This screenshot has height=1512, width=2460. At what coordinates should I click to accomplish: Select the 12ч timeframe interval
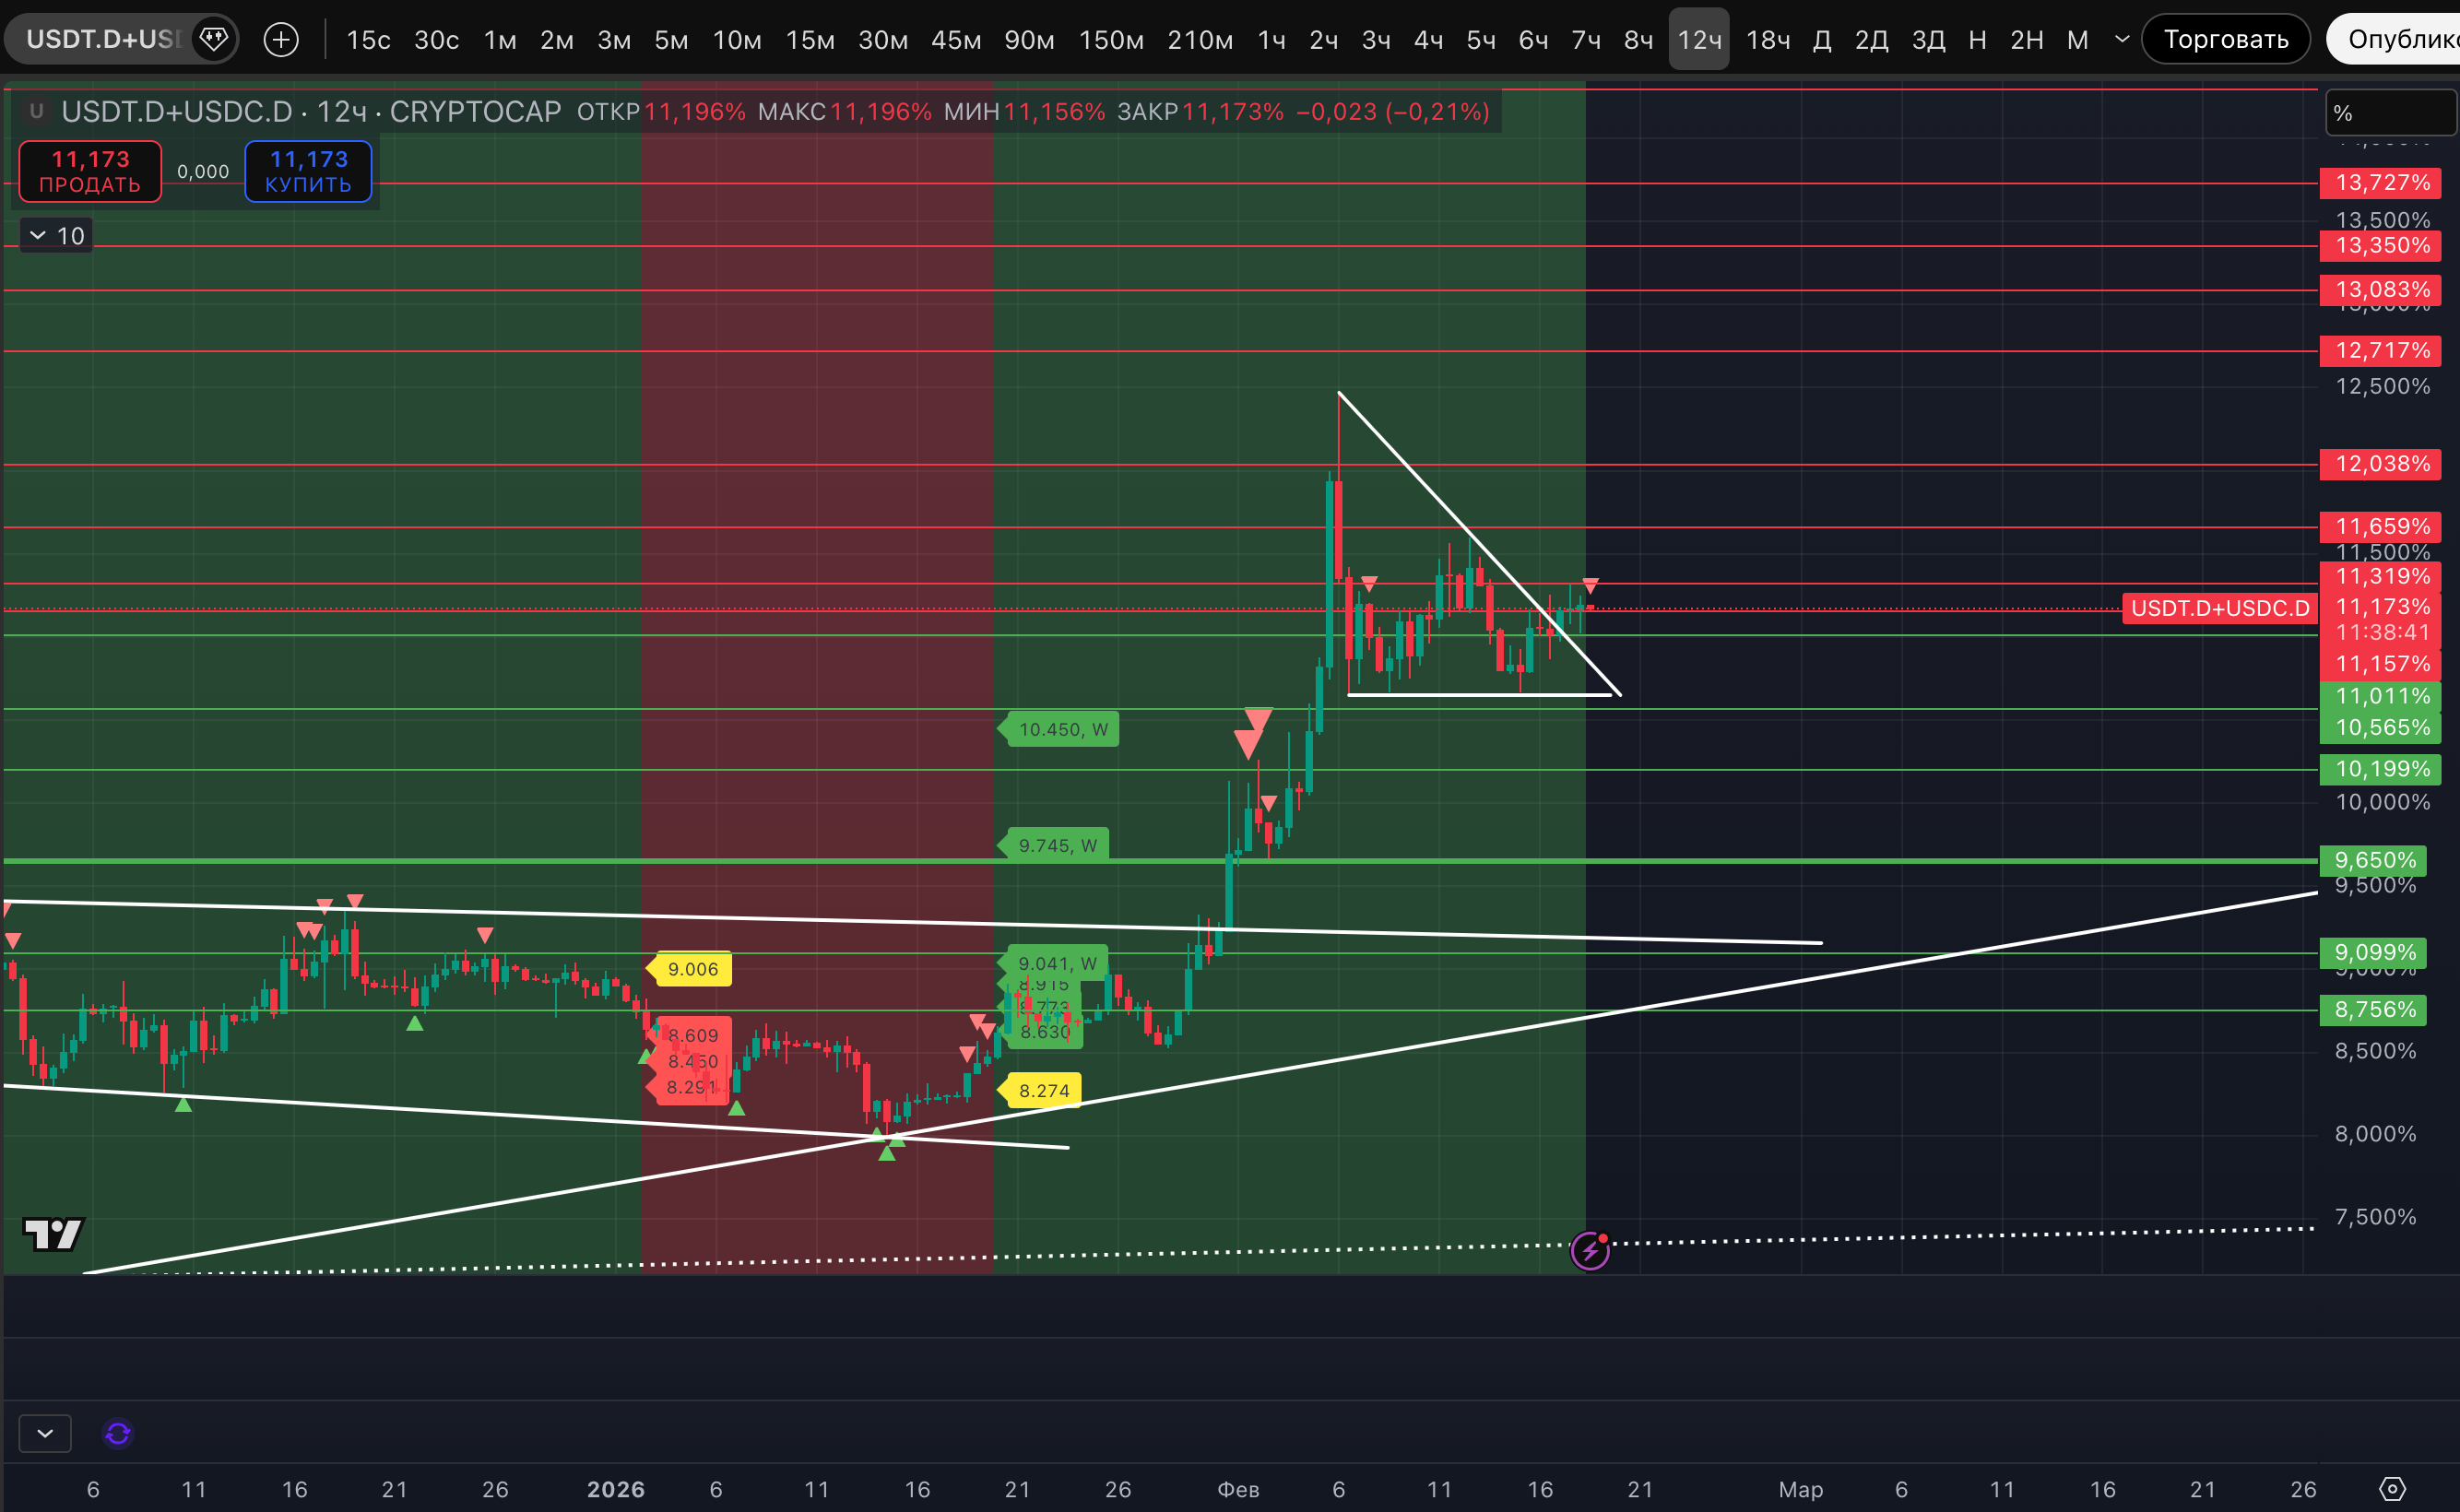[x=1699, y=40]
